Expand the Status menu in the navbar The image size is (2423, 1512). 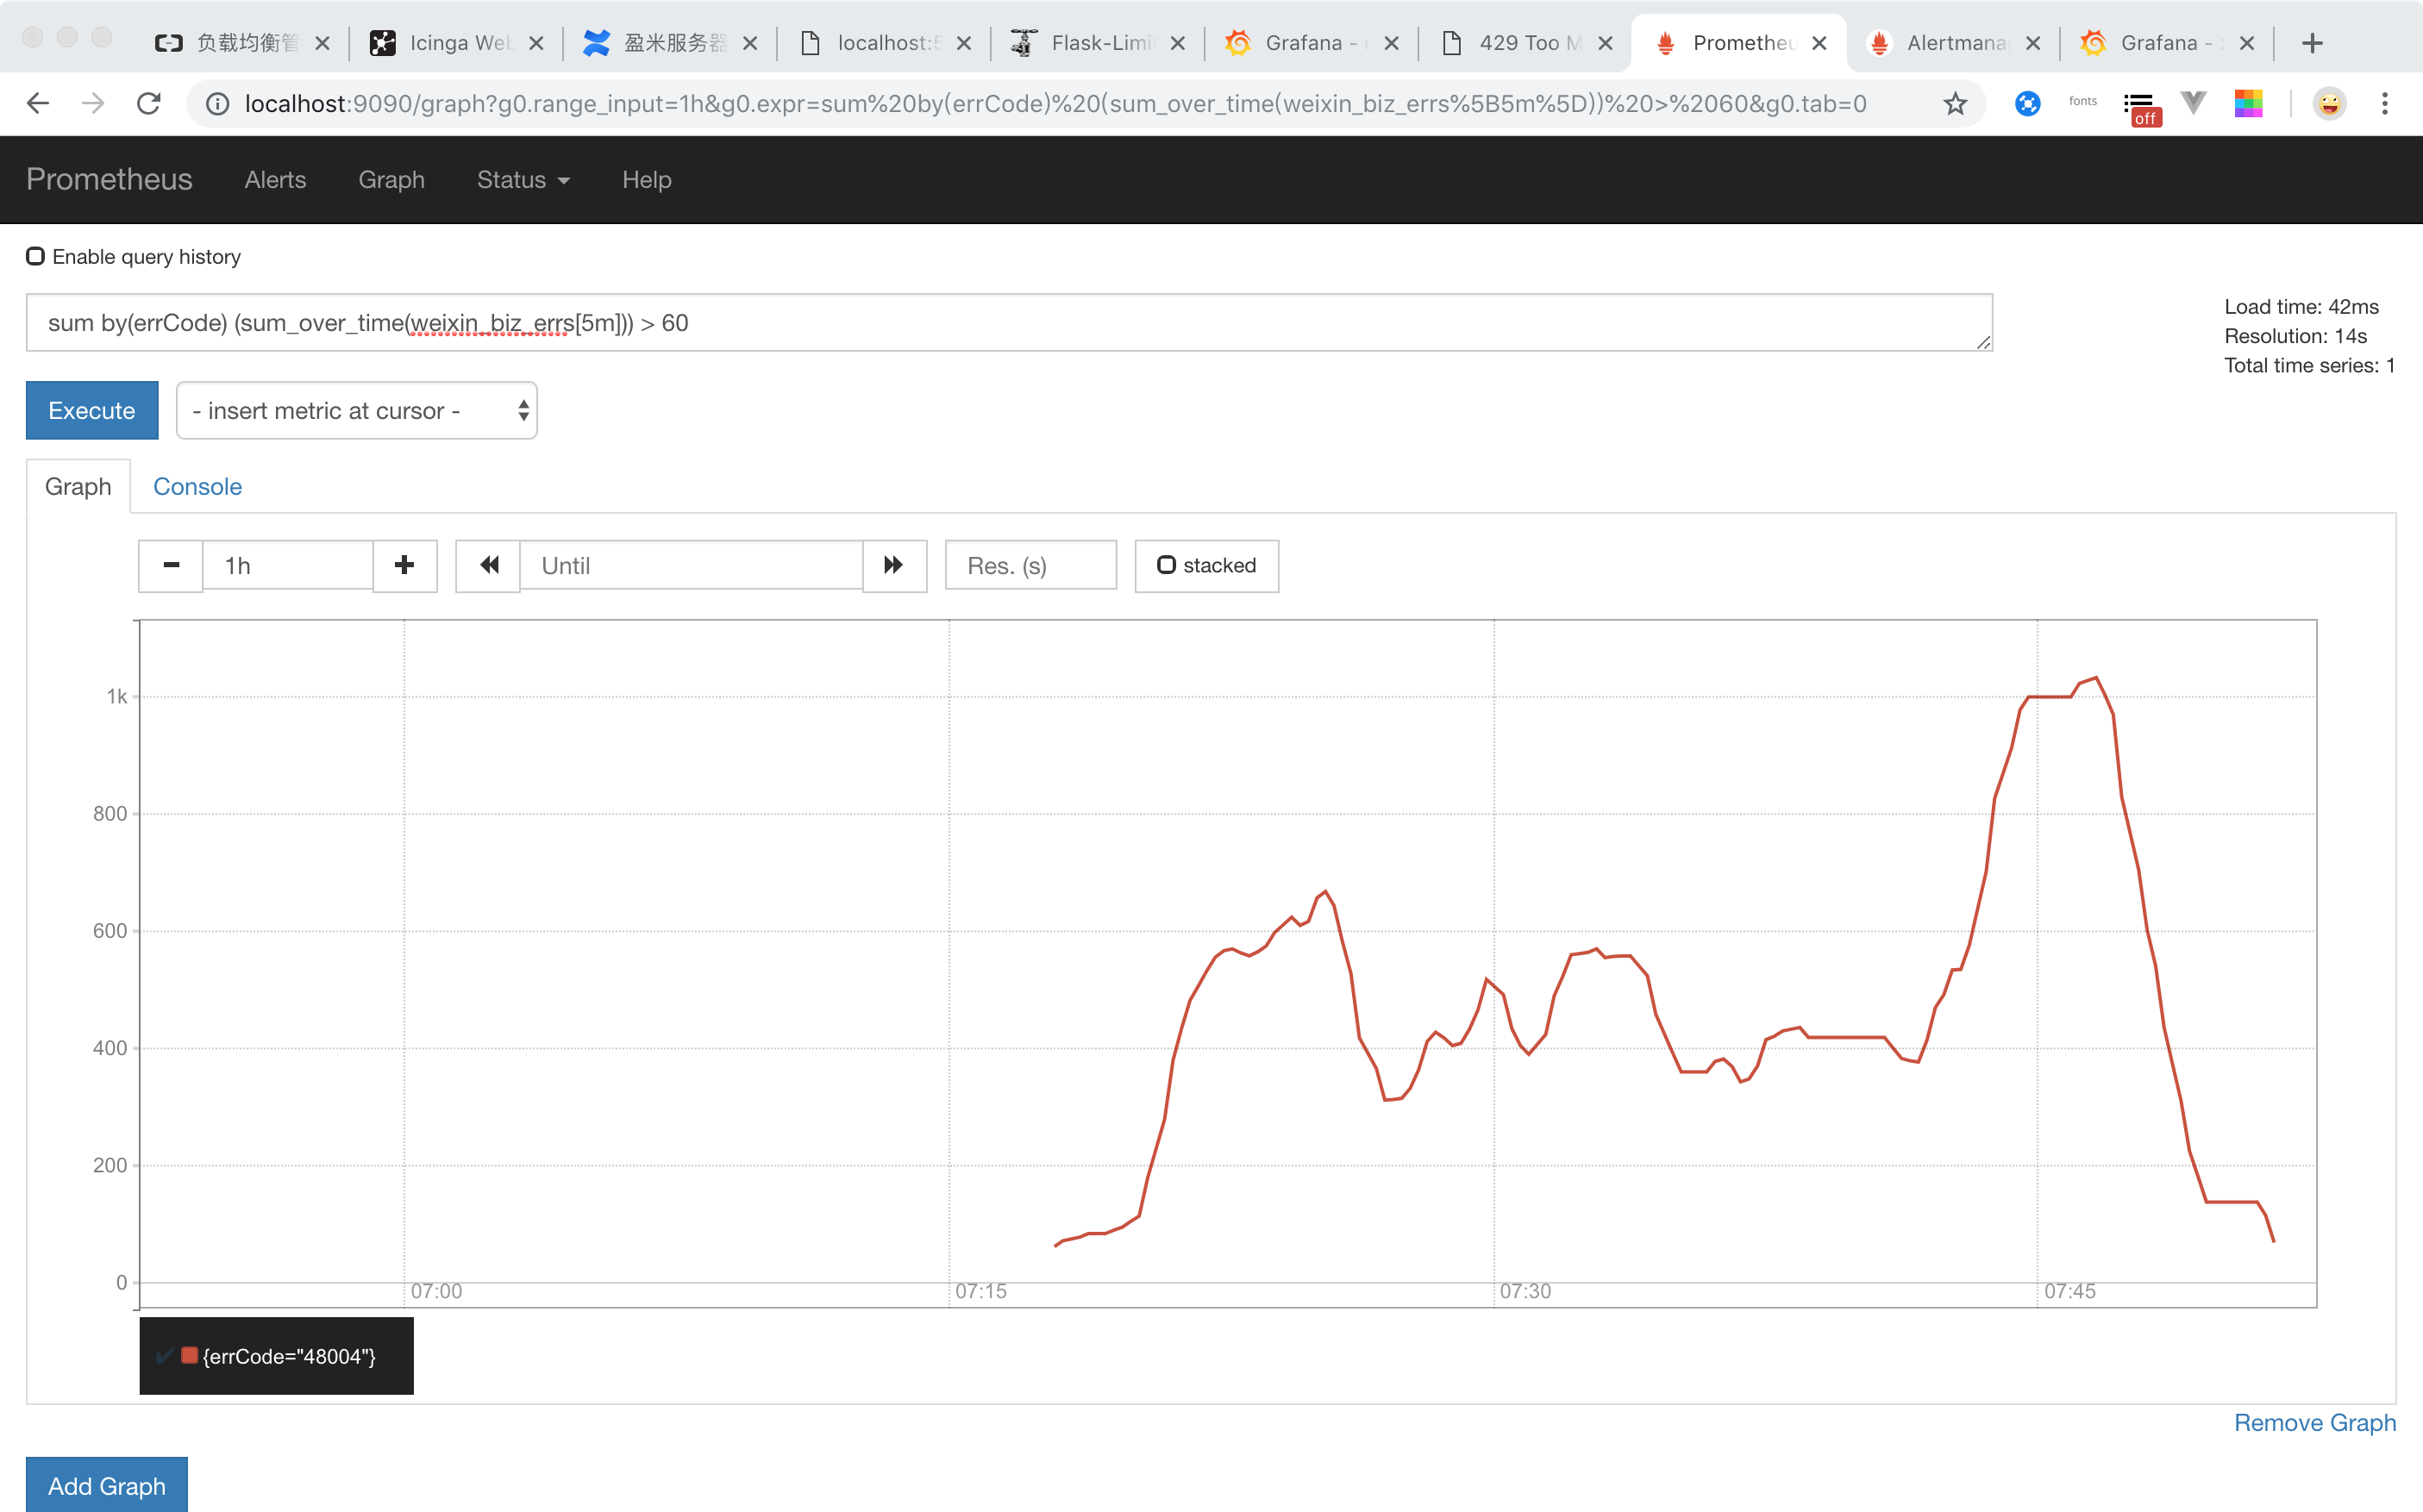click(x=522, y=180)
